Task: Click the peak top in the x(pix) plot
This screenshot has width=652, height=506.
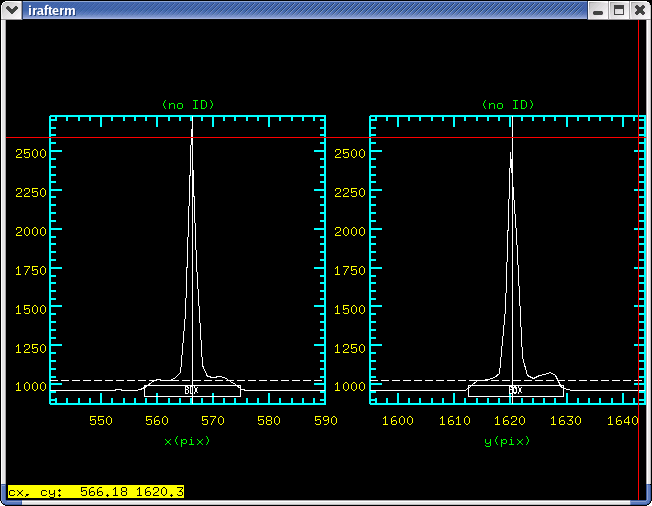Action: point(192,131)
